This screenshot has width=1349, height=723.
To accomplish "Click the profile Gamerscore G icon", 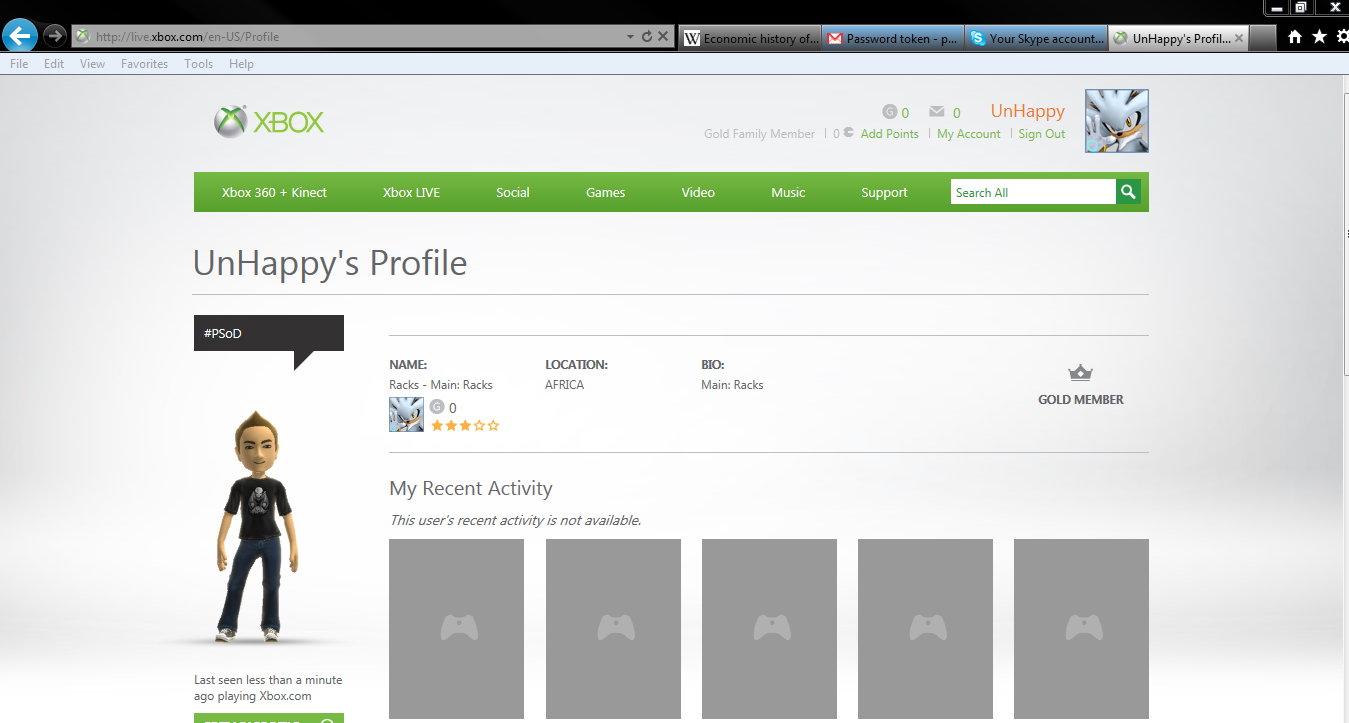I will pos(437,407).
